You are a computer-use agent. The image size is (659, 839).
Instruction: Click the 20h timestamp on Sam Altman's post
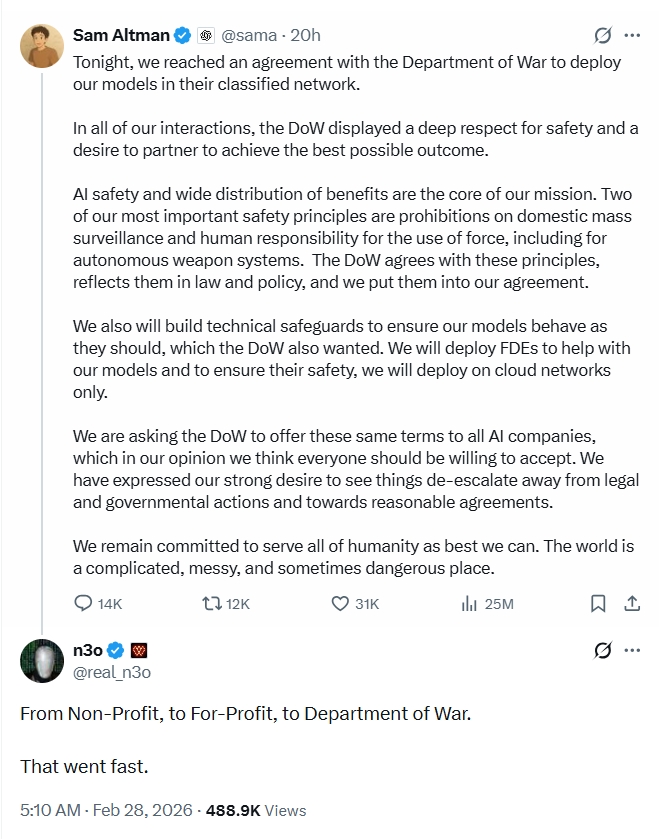[304, 36]
